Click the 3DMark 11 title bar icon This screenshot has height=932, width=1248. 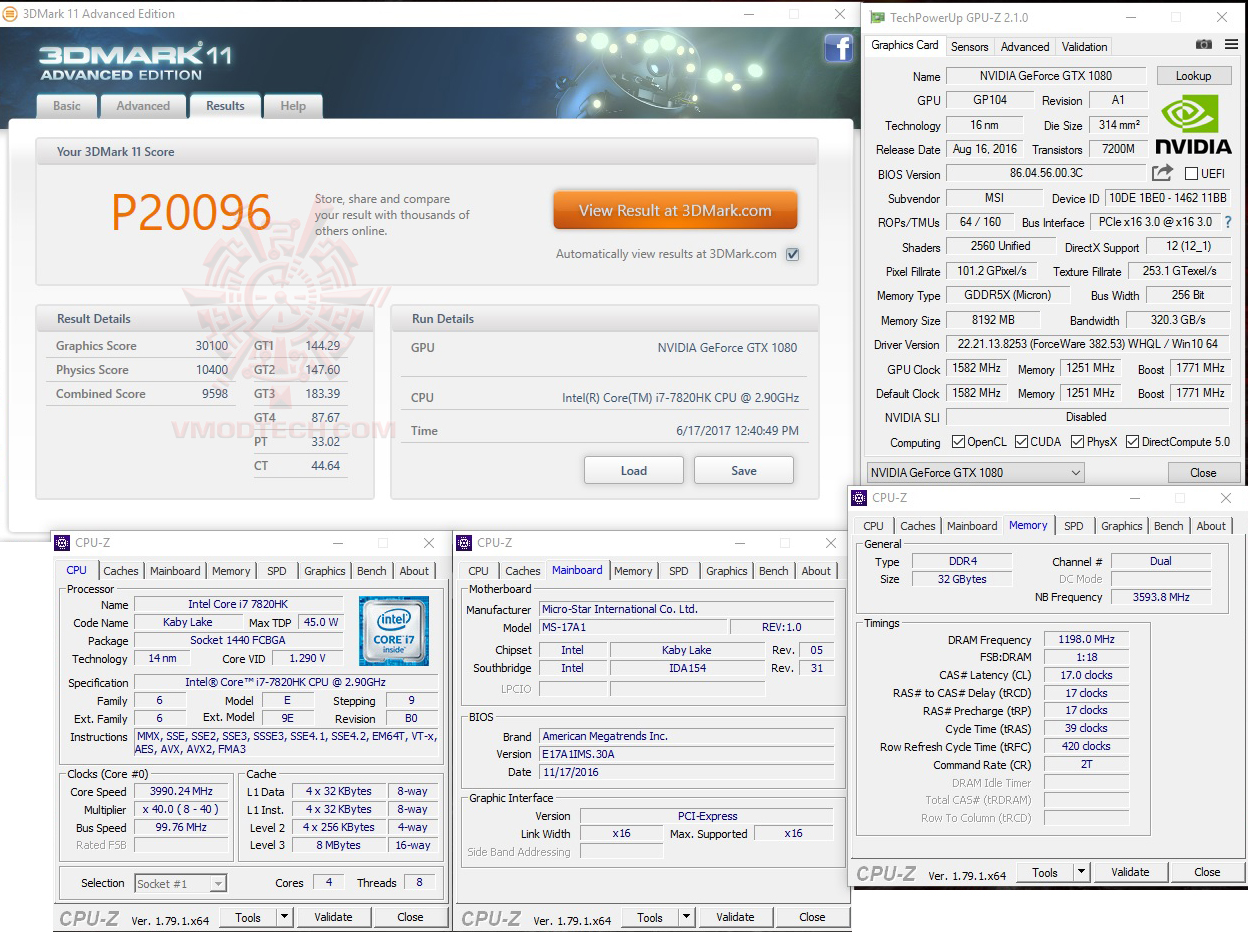(10, 14)
